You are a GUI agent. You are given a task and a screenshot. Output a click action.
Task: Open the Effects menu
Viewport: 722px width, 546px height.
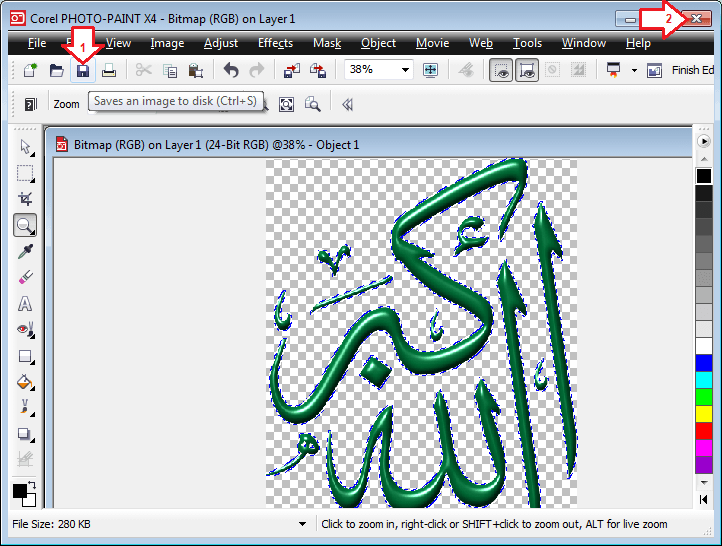click(275, 43)
